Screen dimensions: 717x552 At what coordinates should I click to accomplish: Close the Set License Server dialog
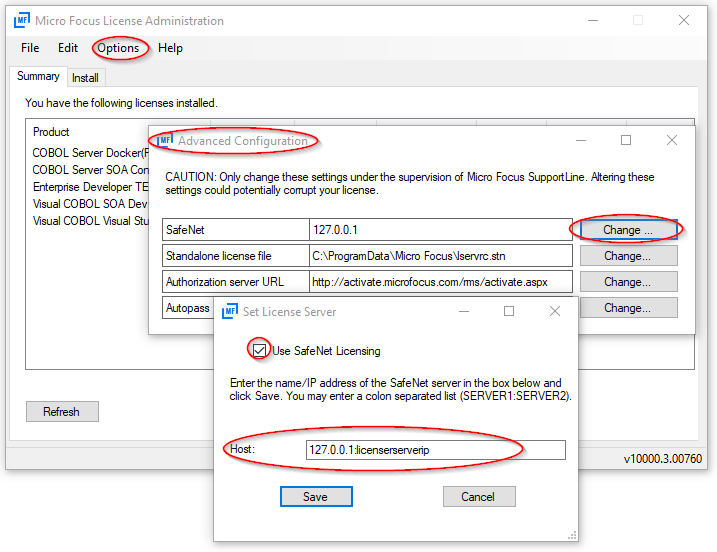tap(555, 312)
